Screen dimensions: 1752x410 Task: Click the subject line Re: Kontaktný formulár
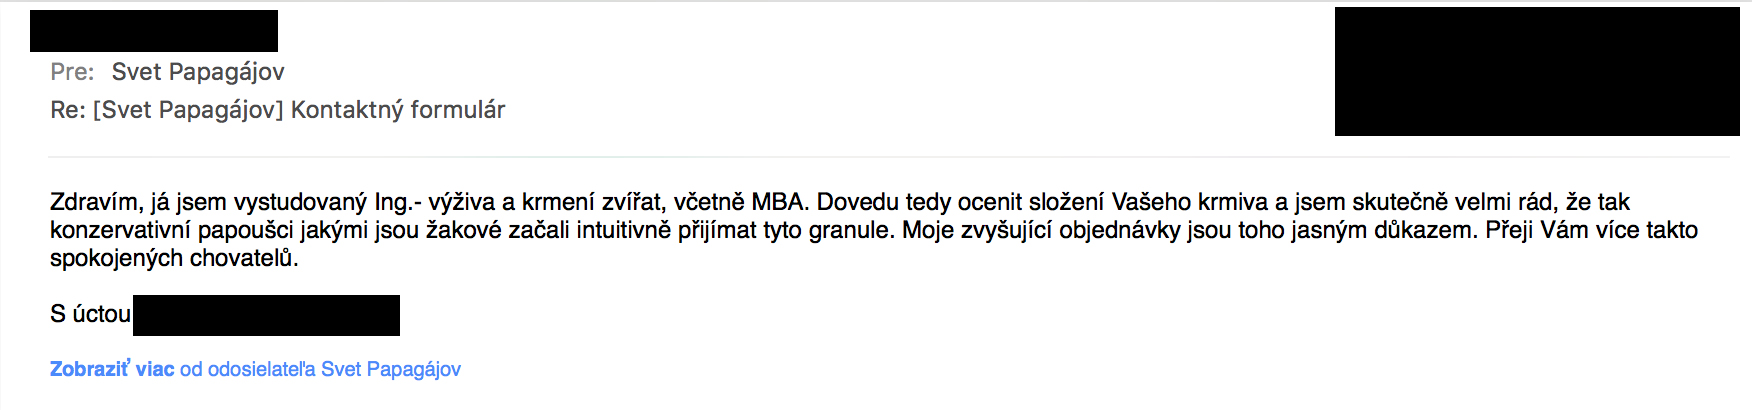278,110
